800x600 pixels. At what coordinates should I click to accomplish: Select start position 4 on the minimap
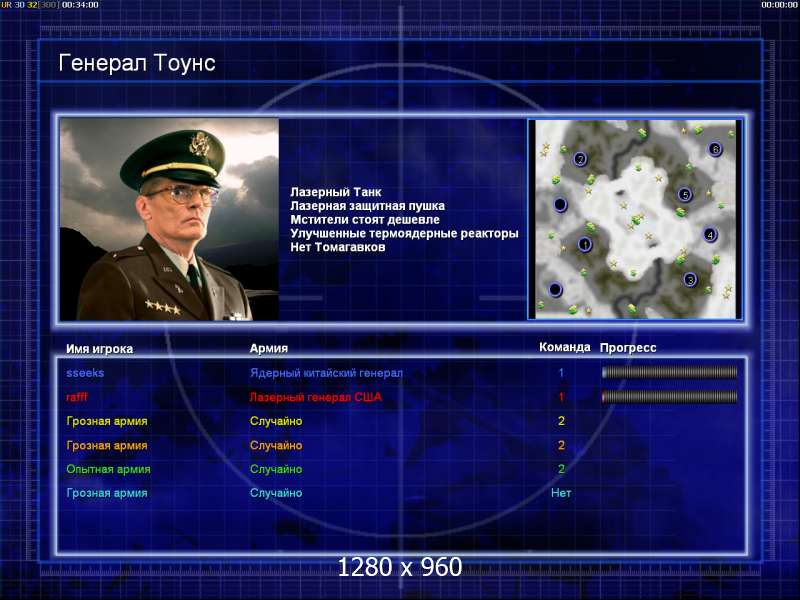click(710, 235)
